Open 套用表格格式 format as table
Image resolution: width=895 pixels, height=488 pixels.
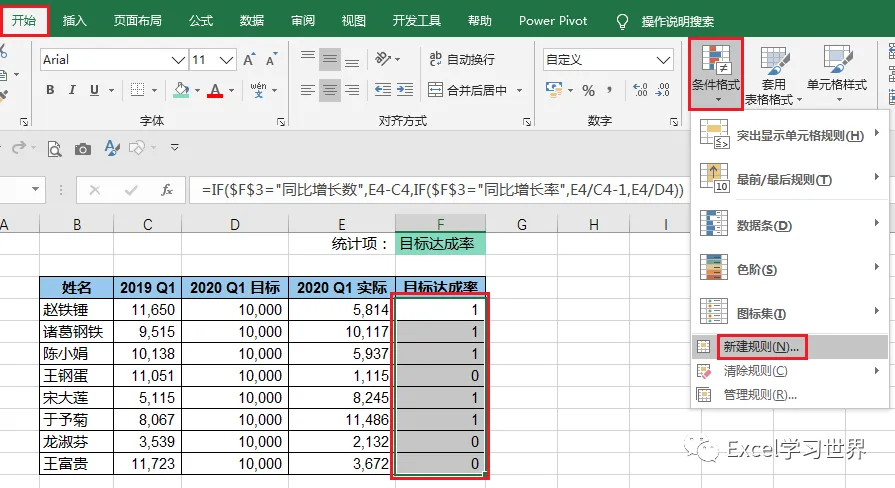coord(773,75)
